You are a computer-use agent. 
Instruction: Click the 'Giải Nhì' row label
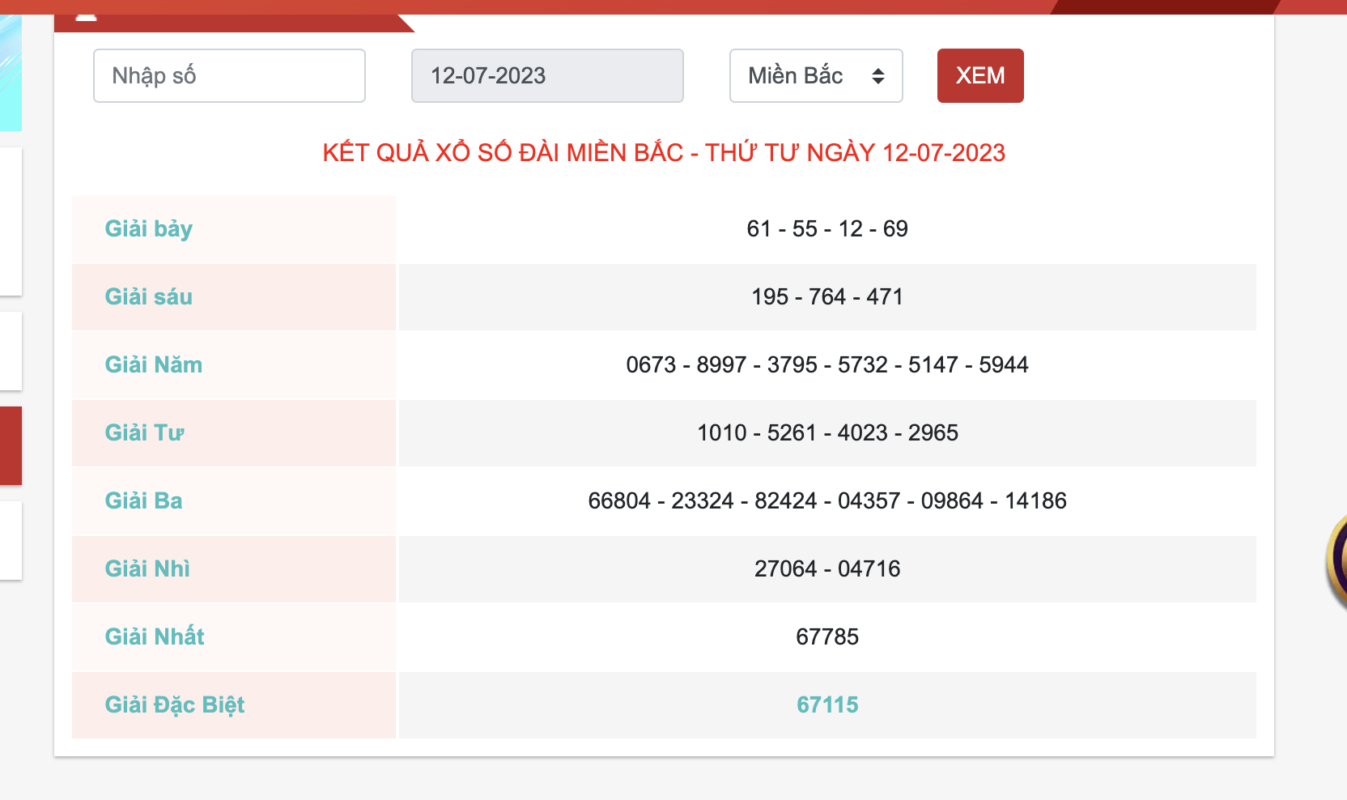[148, 569]
